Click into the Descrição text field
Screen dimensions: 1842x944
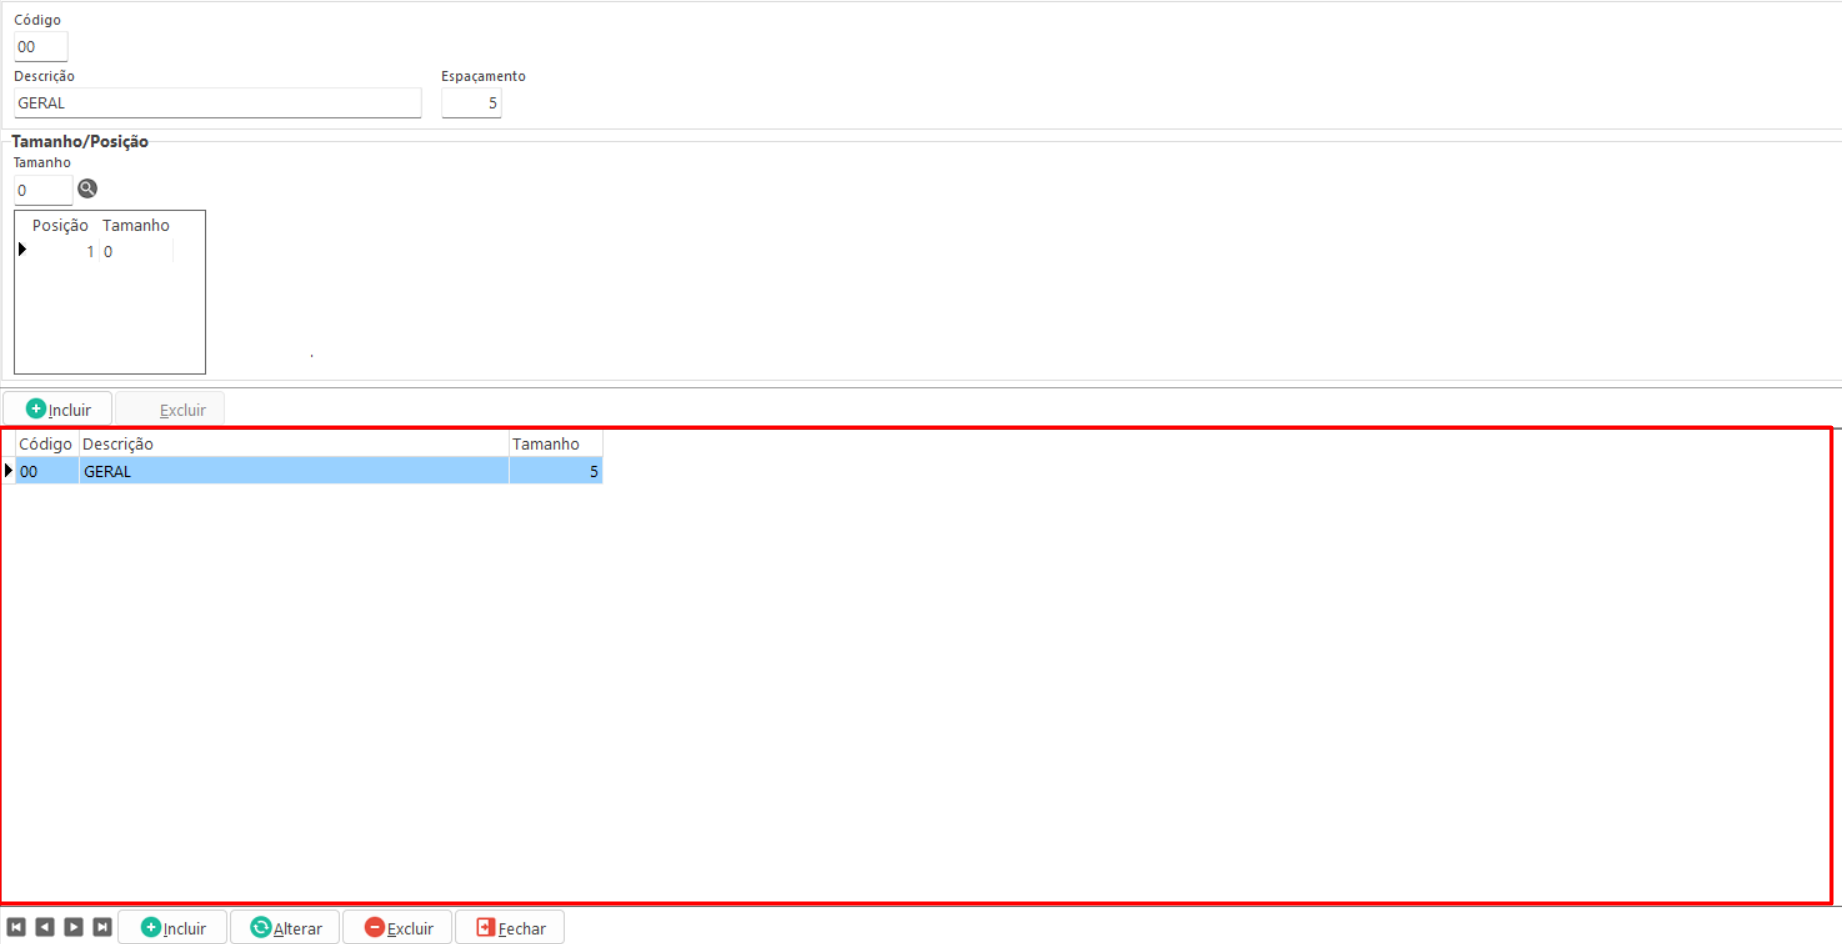(x=217, y=103)
